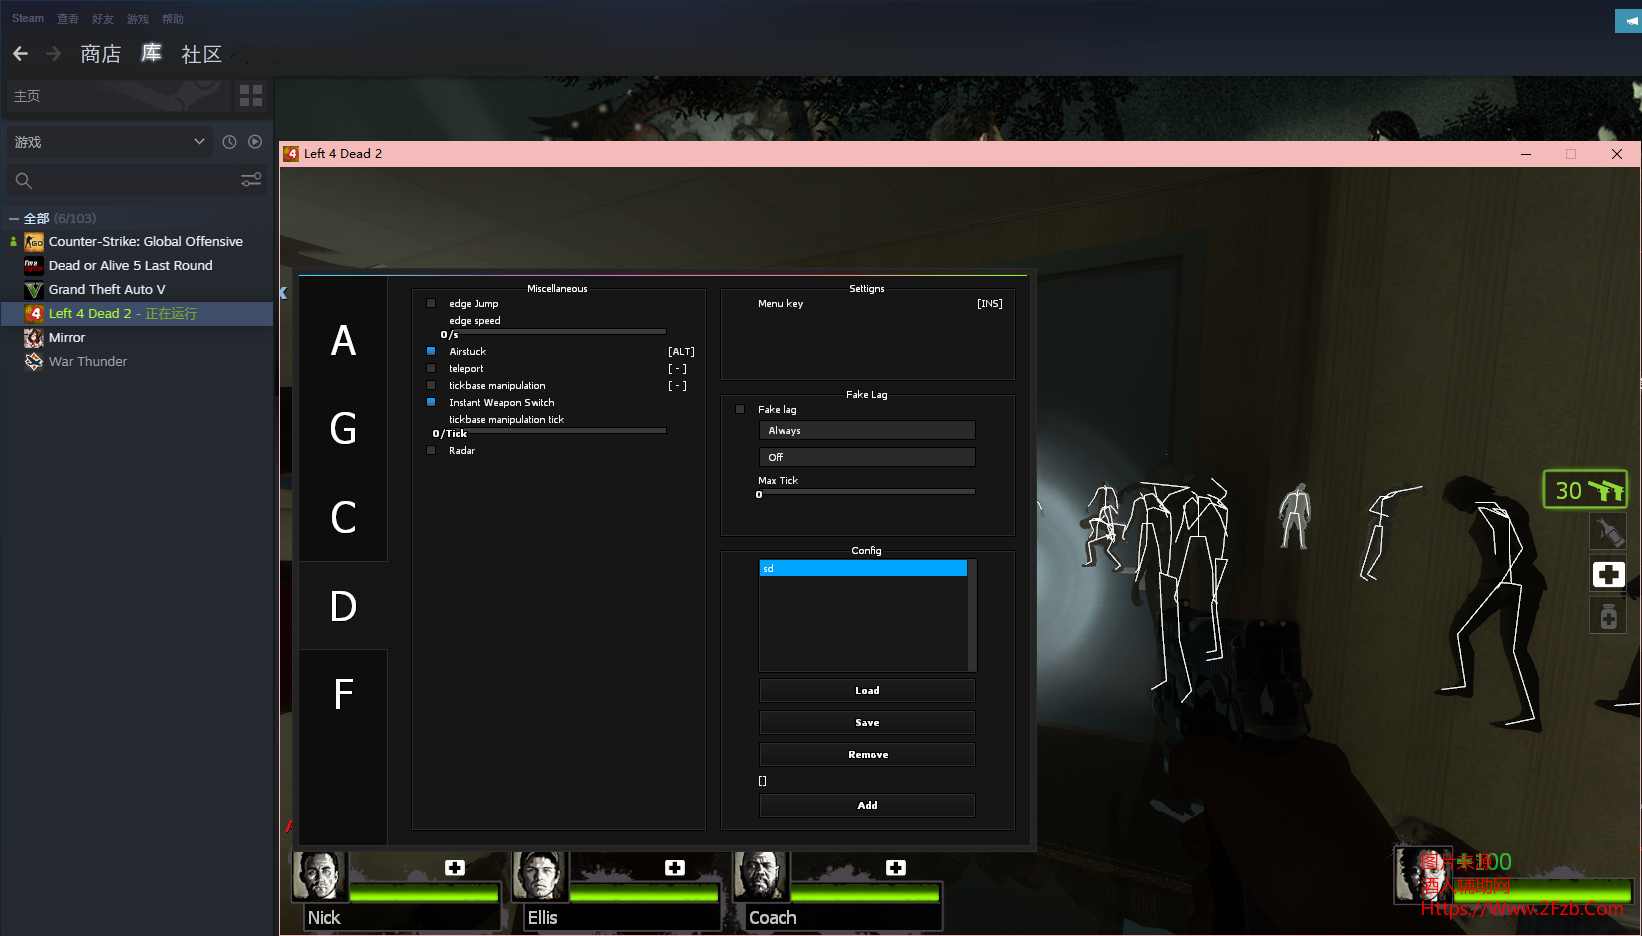This screenshot has height=936, width=1642.
Task: Enable the teleport checkbox
Action: coord(431,368)
